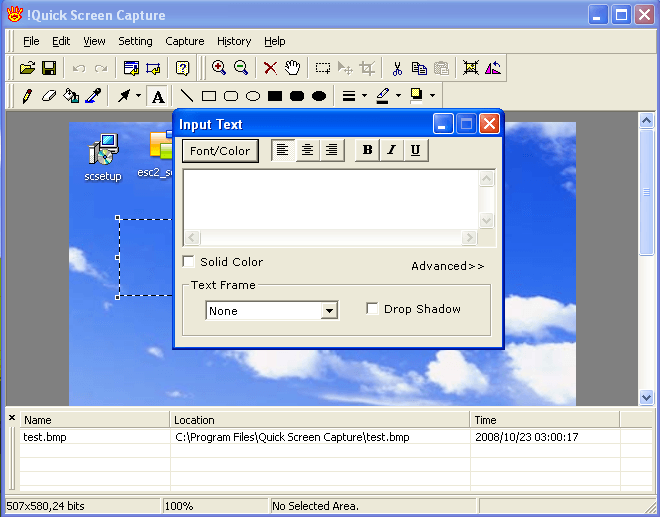
Task: Open the Edit menu
Action: tap(61, 41)
